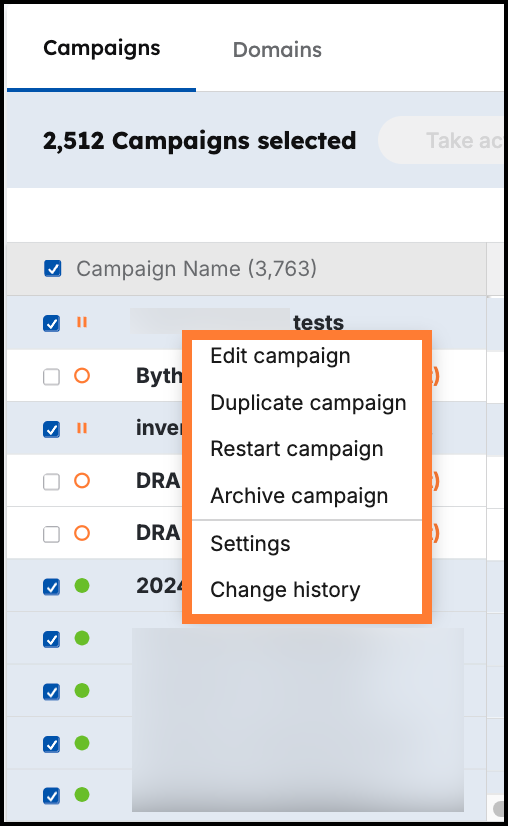Click the draft circle icon on second DRA row
The height and width of the screenshot is (826, 508).
pos(82,533)
